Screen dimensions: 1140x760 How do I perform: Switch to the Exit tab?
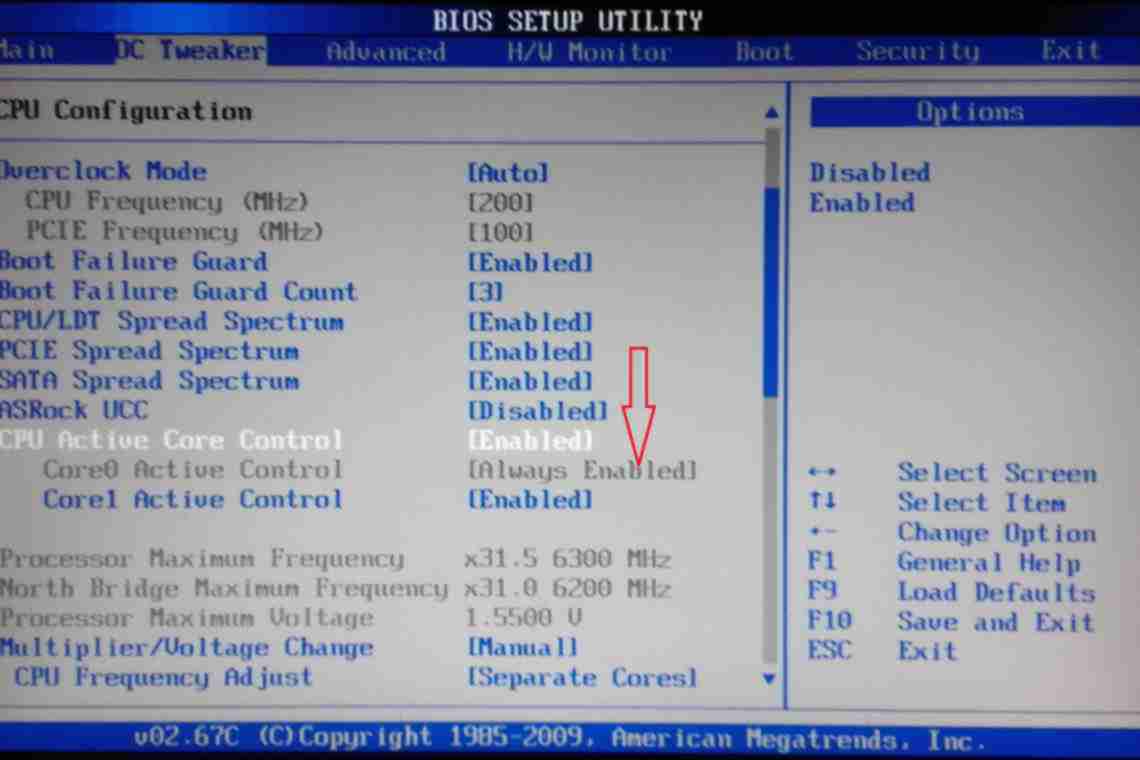(1070, 50)
